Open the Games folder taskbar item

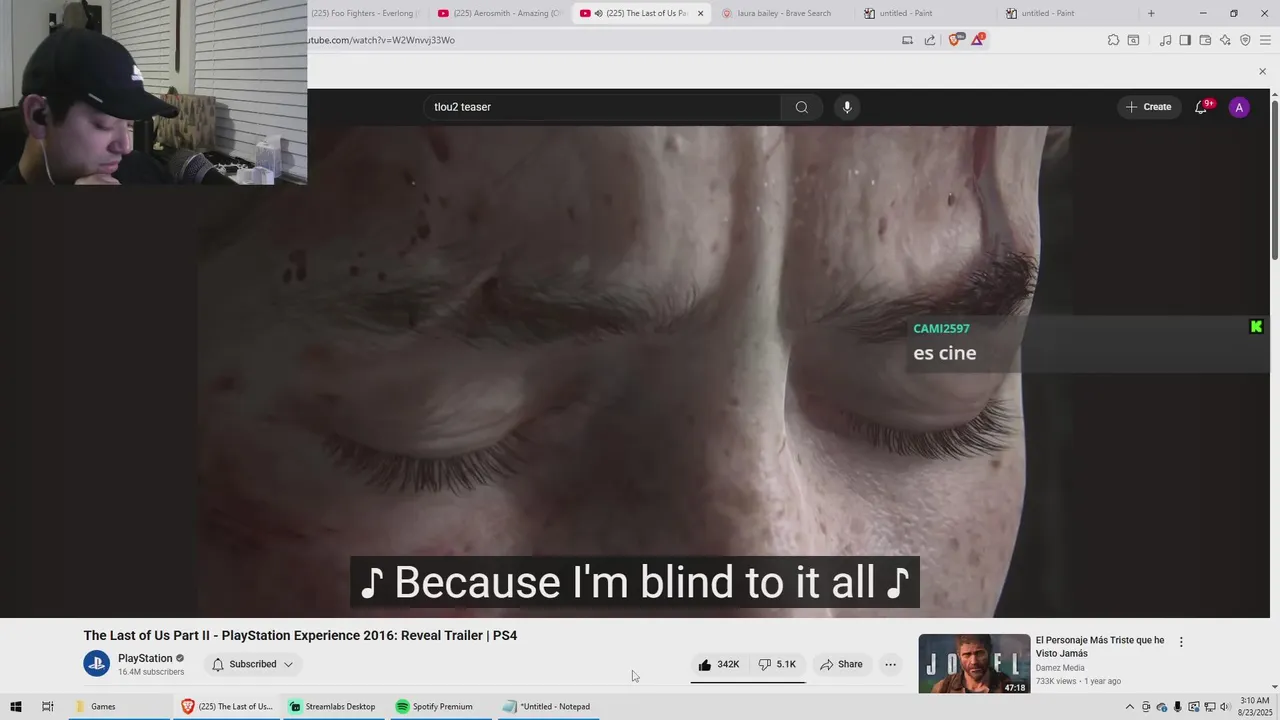point(120,707)
